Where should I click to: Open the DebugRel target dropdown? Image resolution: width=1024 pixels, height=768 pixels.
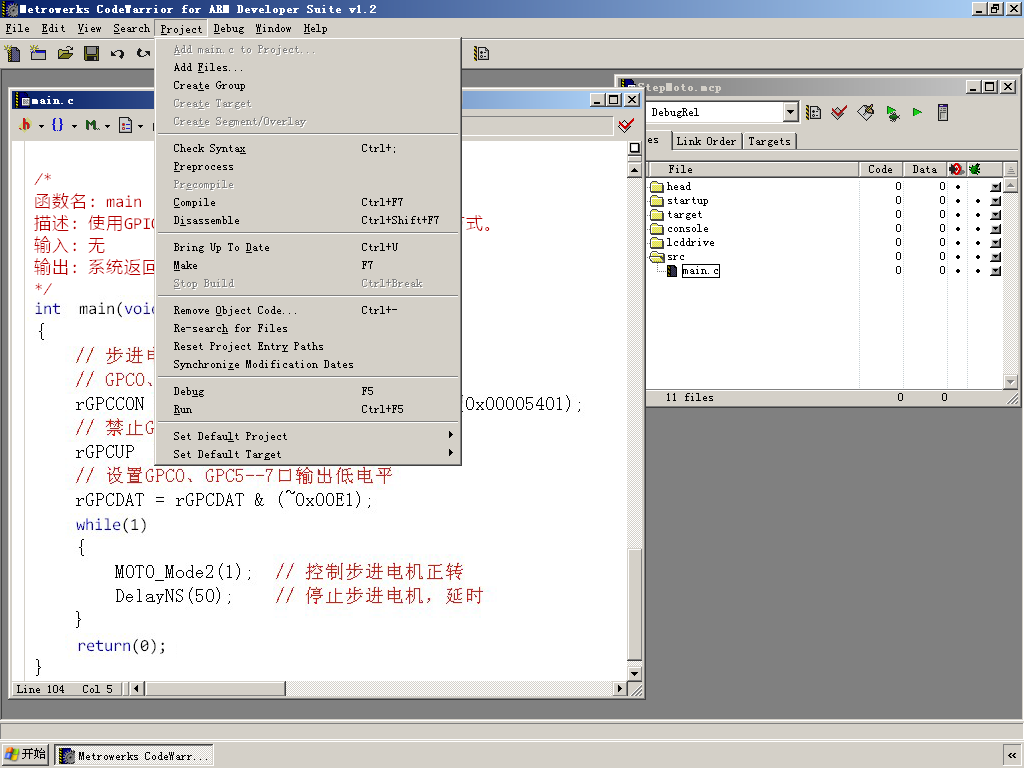(790, 112)
